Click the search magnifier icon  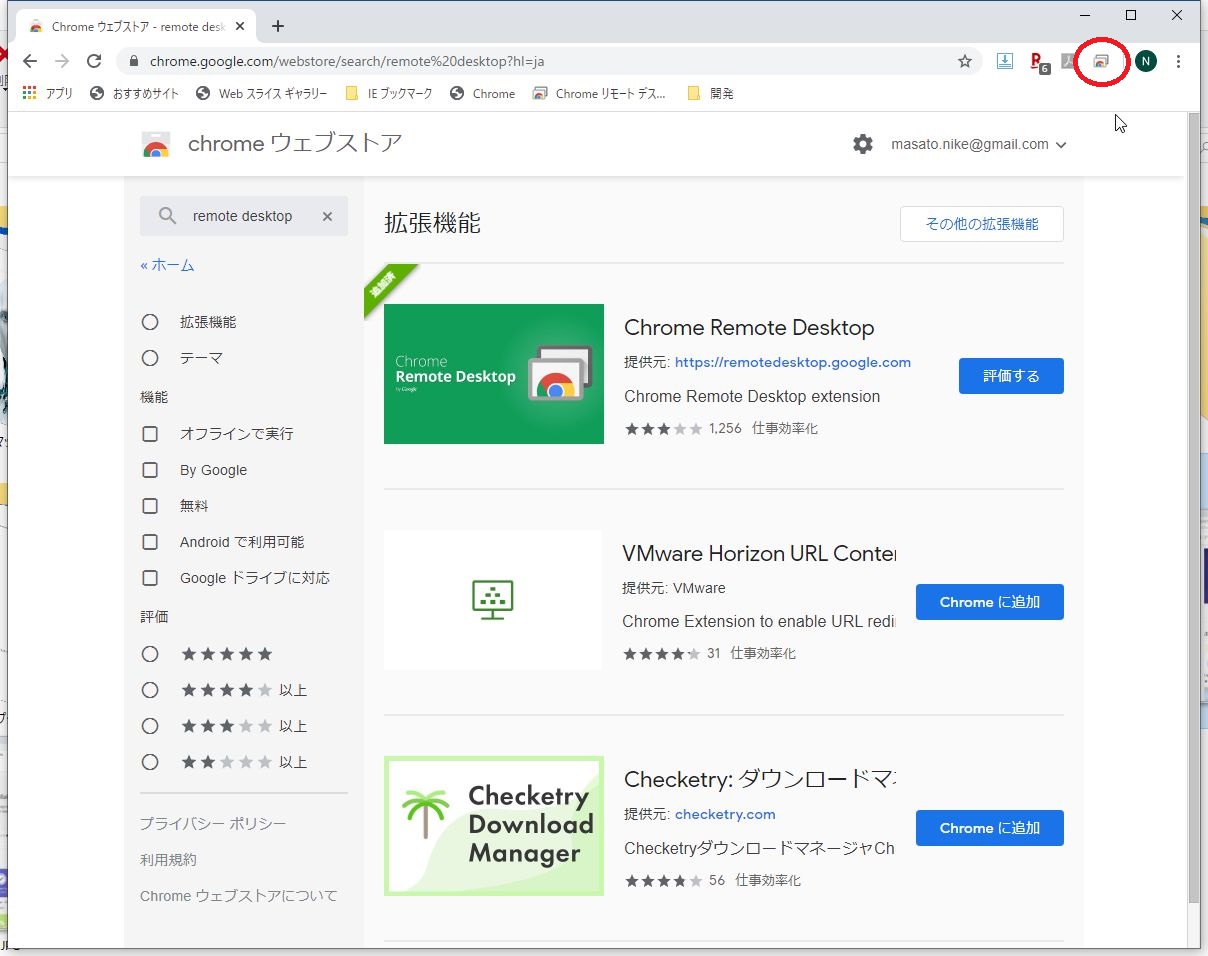tap(168, 216)
